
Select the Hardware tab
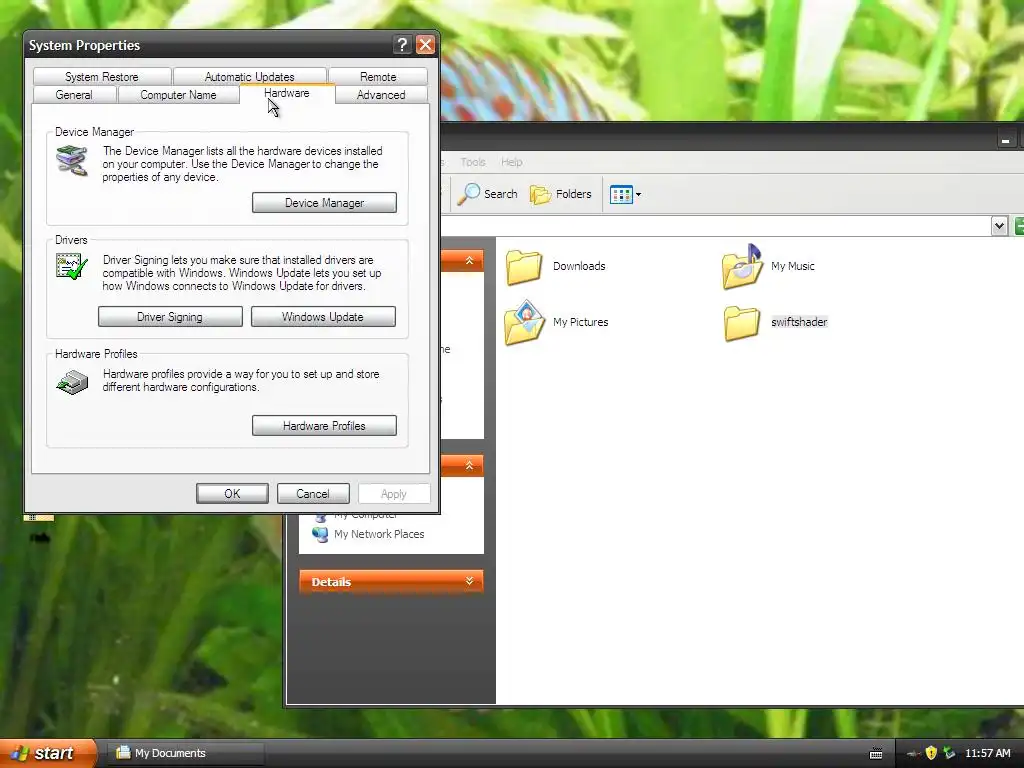[287, 93]
